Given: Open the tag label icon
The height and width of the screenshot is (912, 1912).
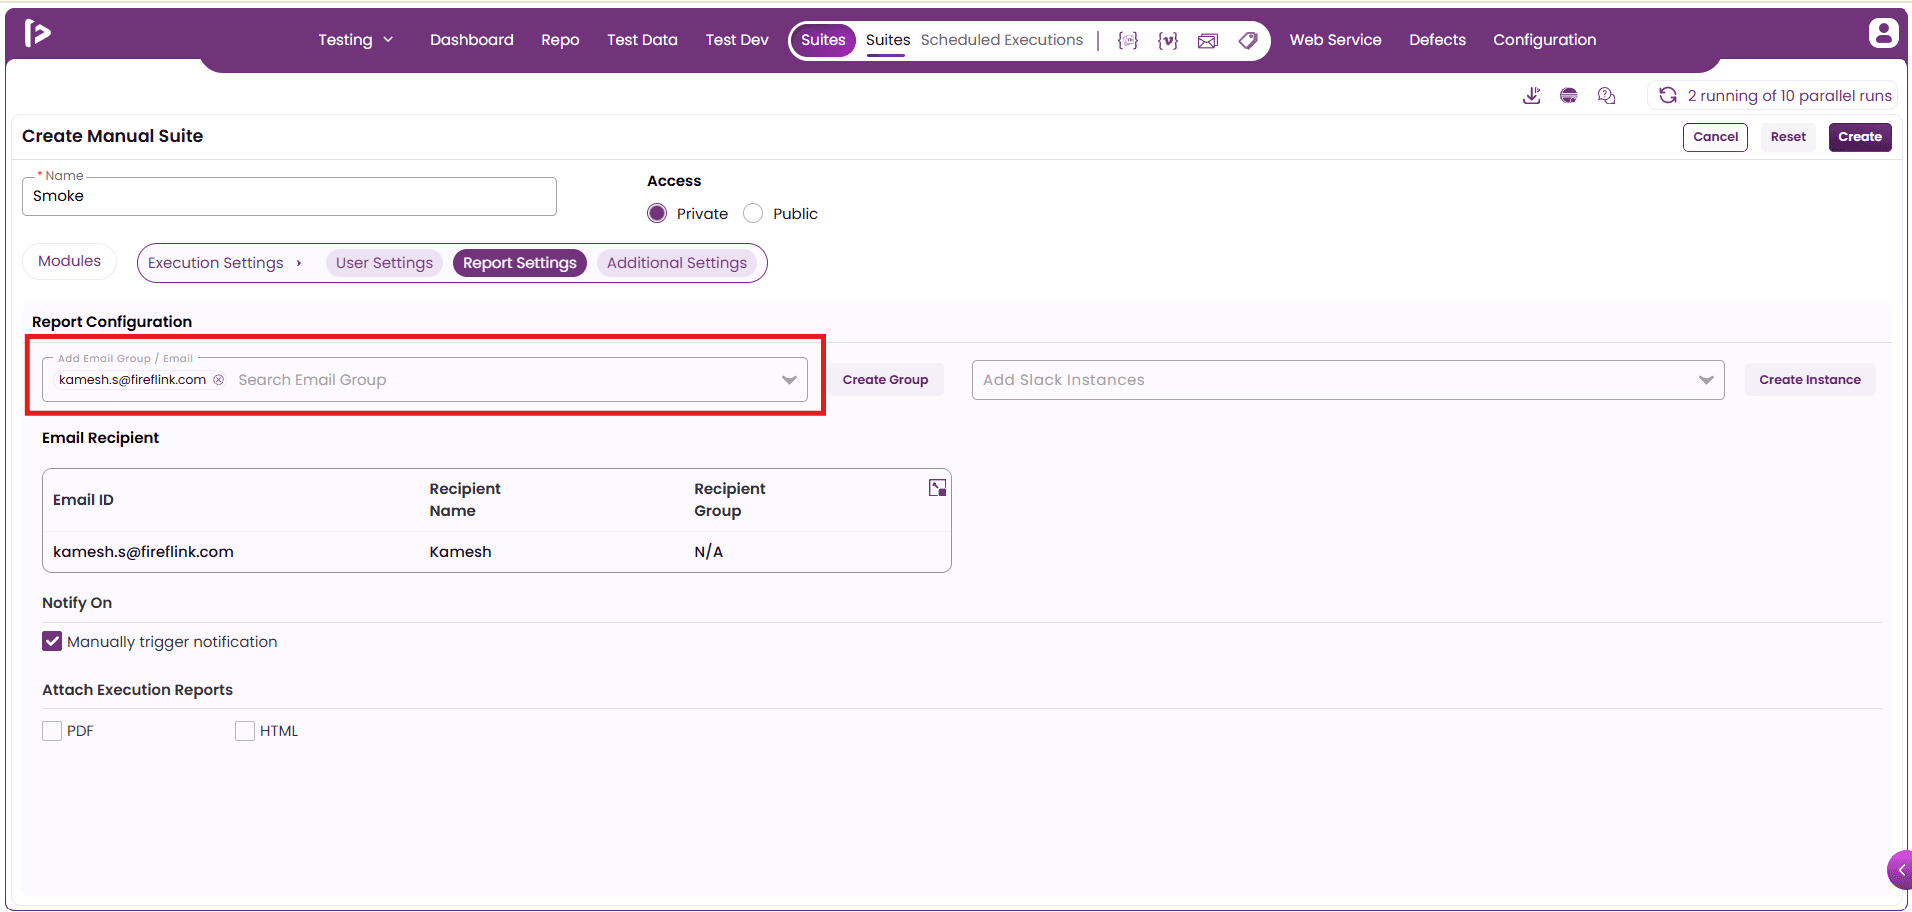Looking at the screenshot, I should (x=1248, y=40).
